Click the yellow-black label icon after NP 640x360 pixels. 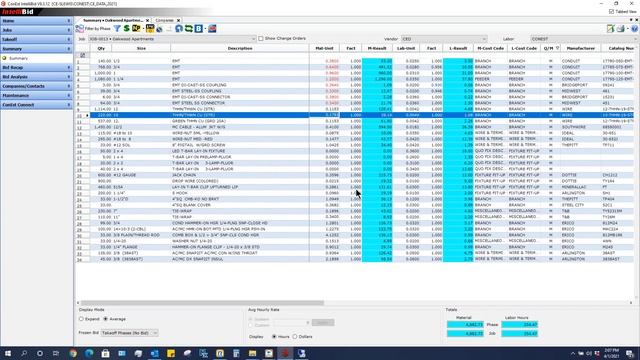tap(150, 29)
